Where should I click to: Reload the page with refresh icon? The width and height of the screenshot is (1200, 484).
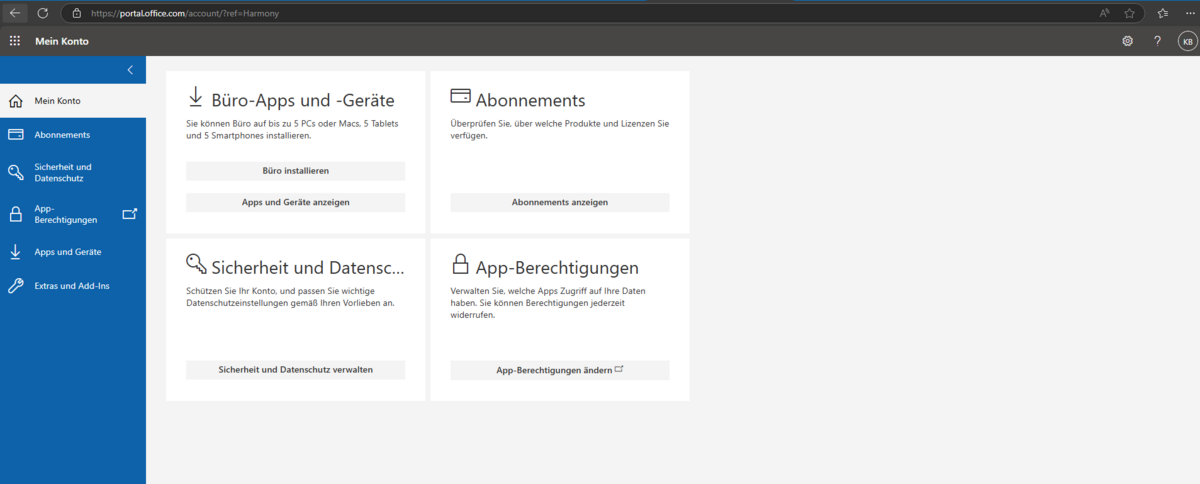click(x=43, y=13)
